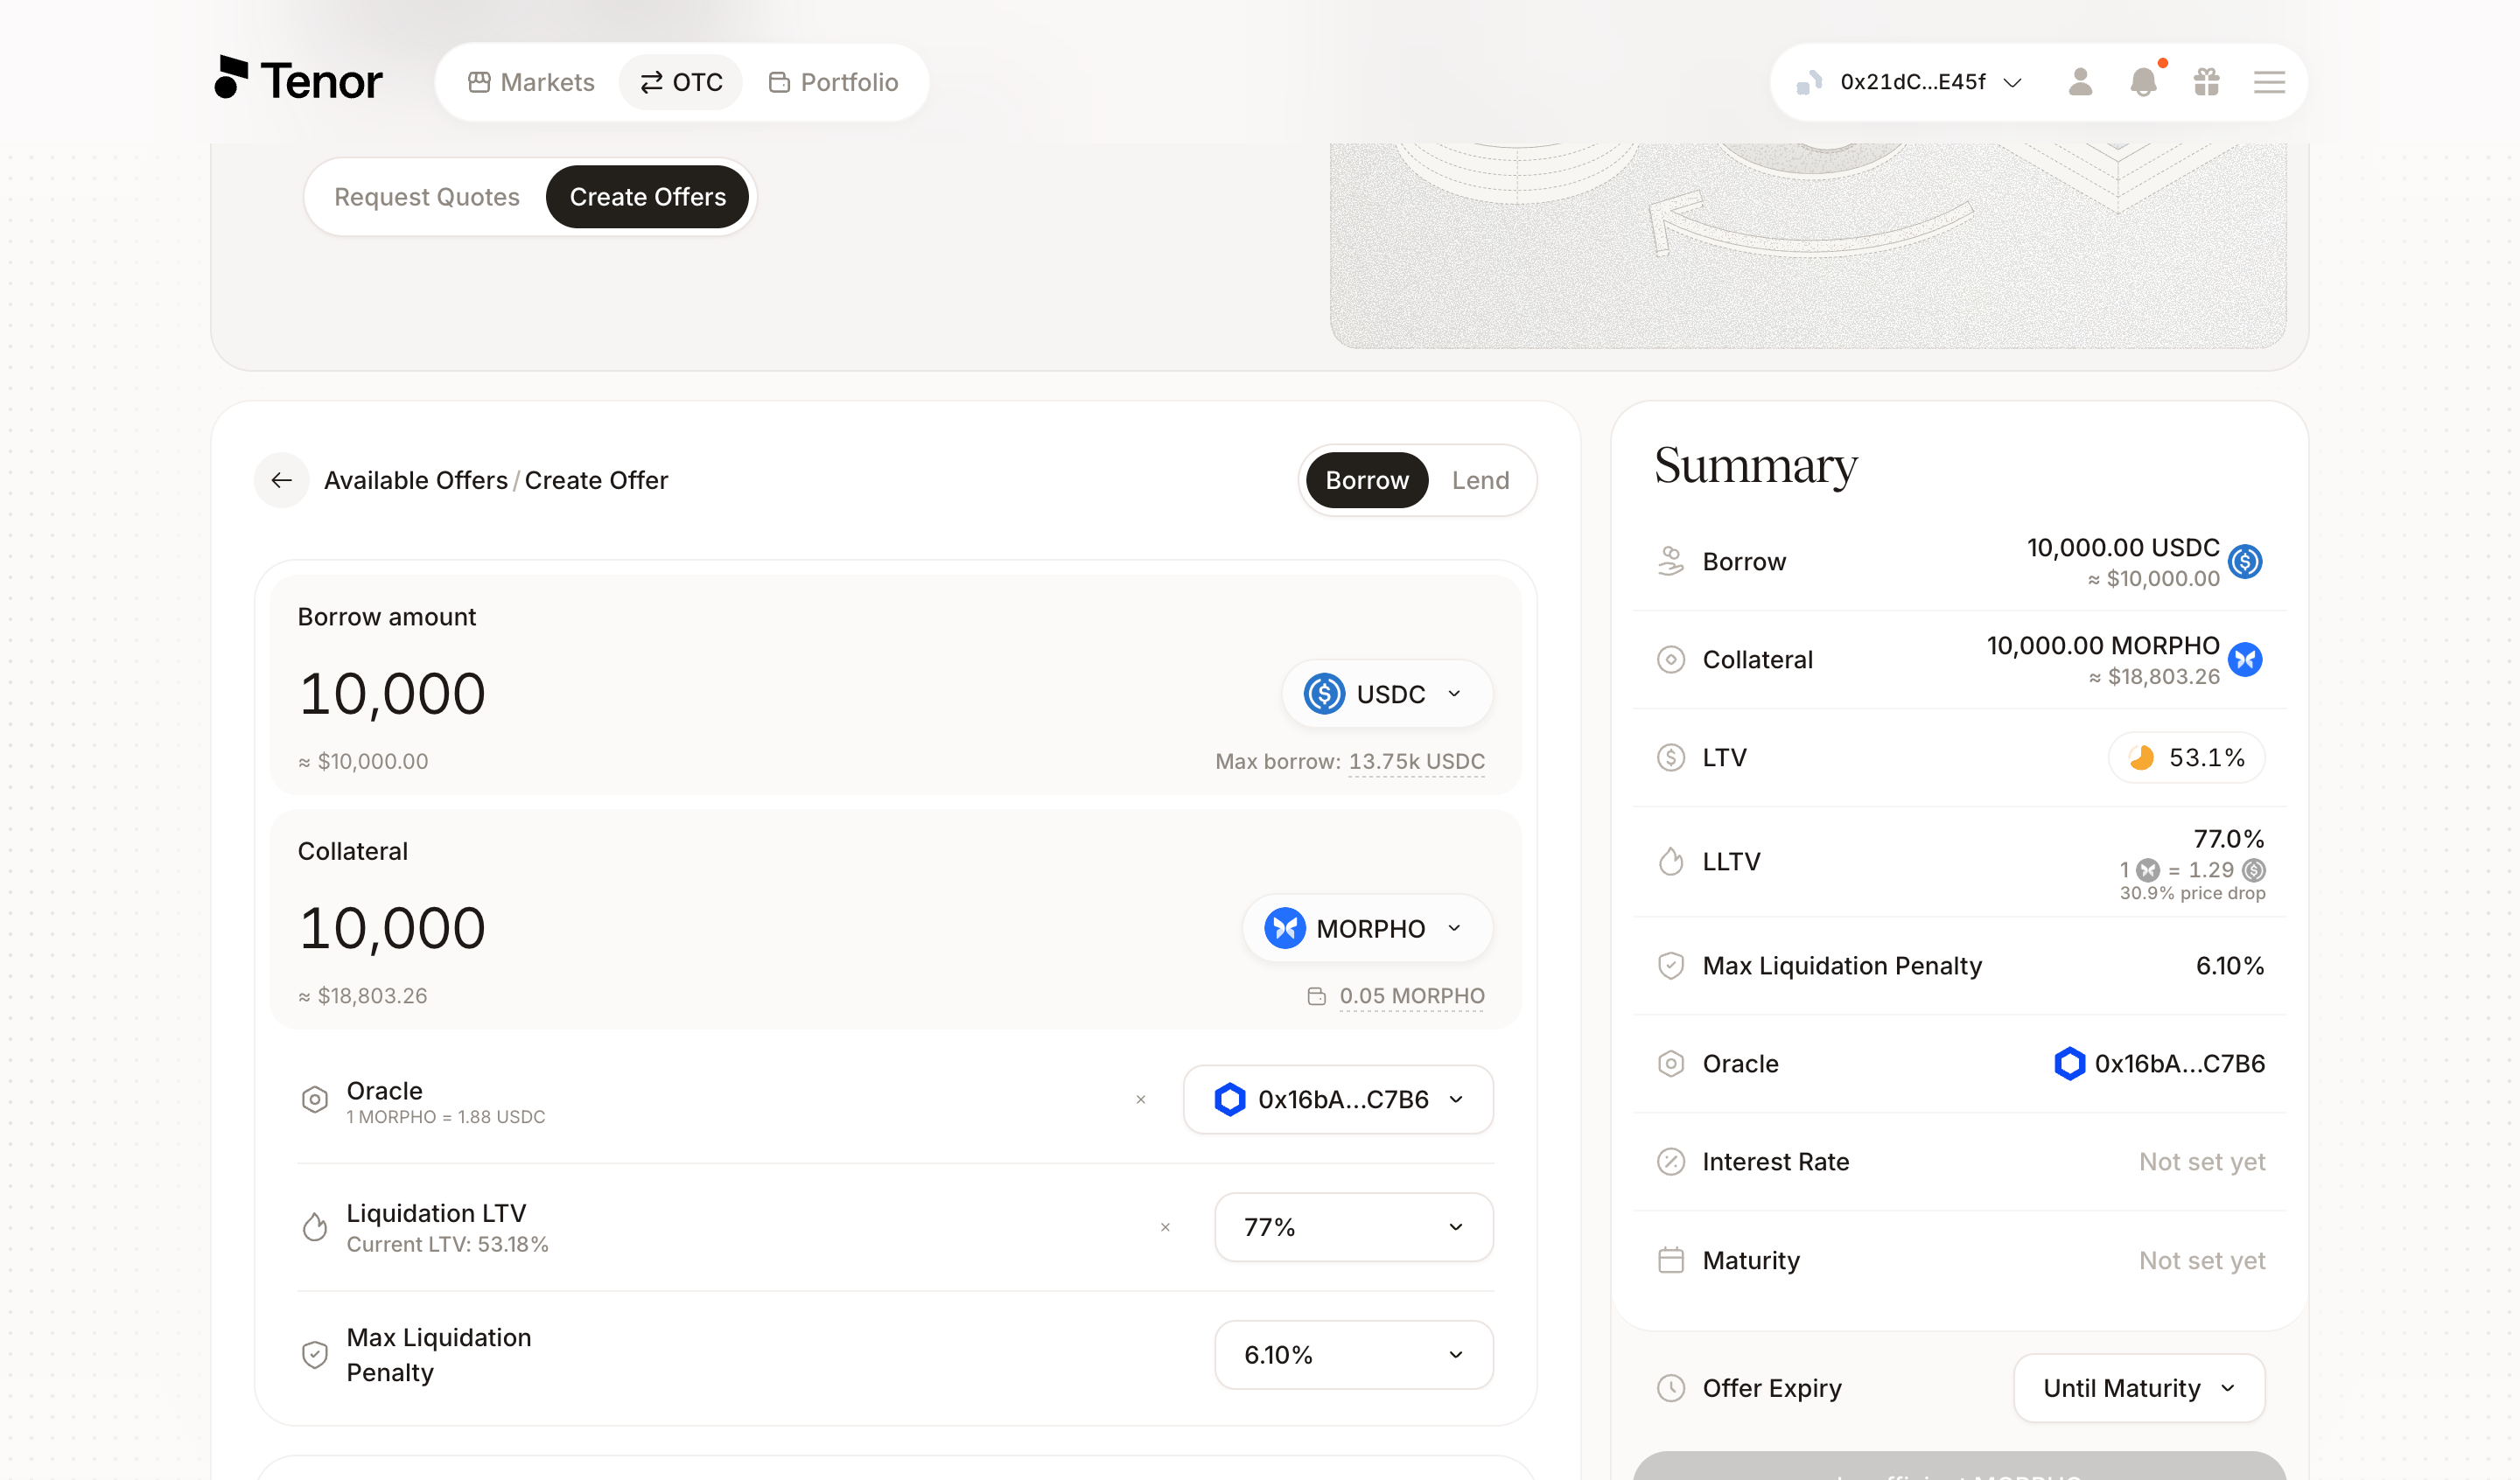Click the 77.0% LLTV value in Summary
2520x1480 pixels.
point(2229,838)
